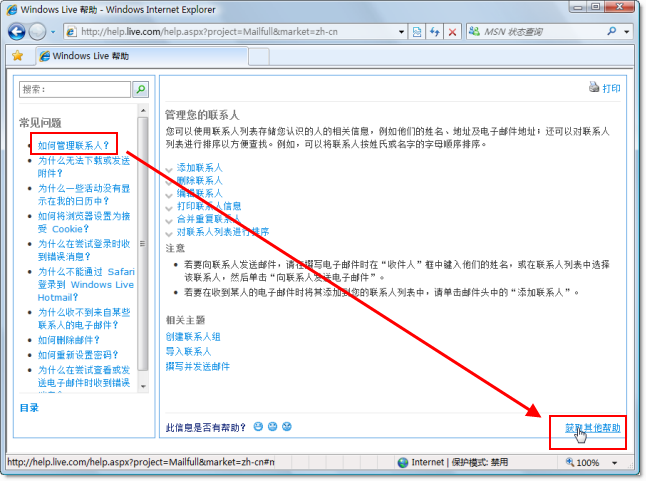Rate helpful with the happy face icon

[258, 427]
